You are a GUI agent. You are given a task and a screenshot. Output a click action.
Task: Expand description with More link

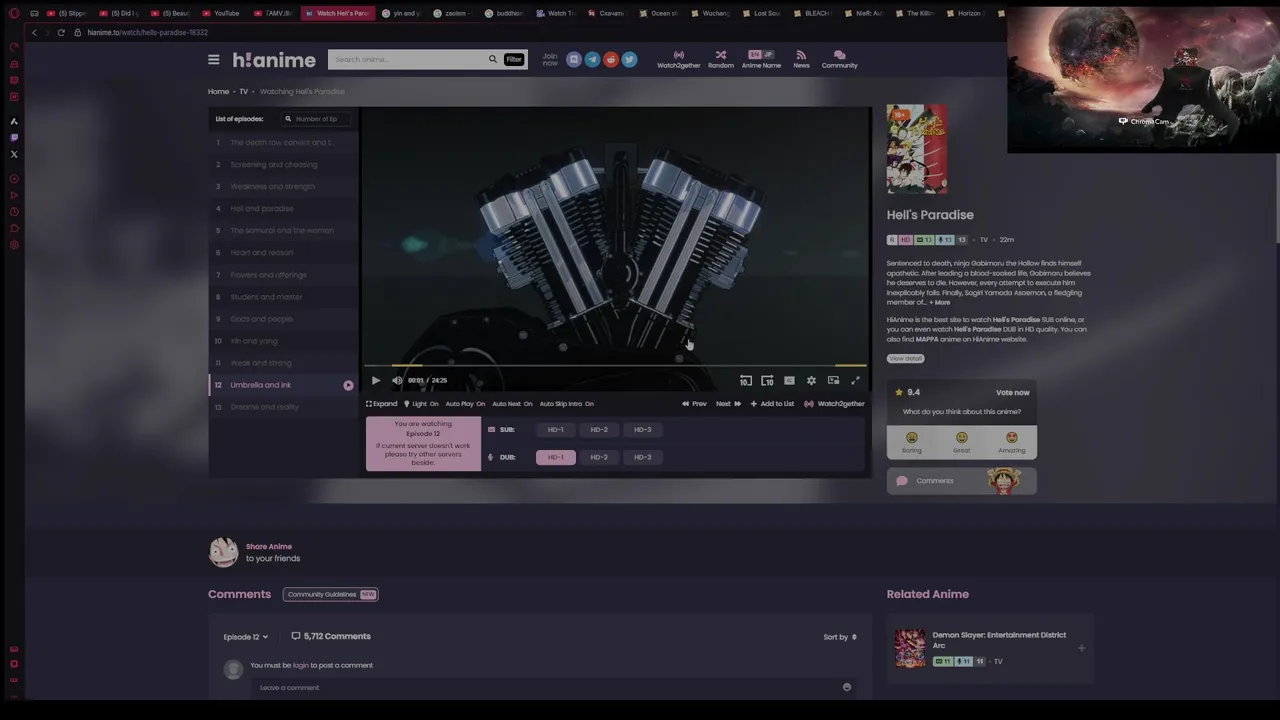[x=939, y=302]
